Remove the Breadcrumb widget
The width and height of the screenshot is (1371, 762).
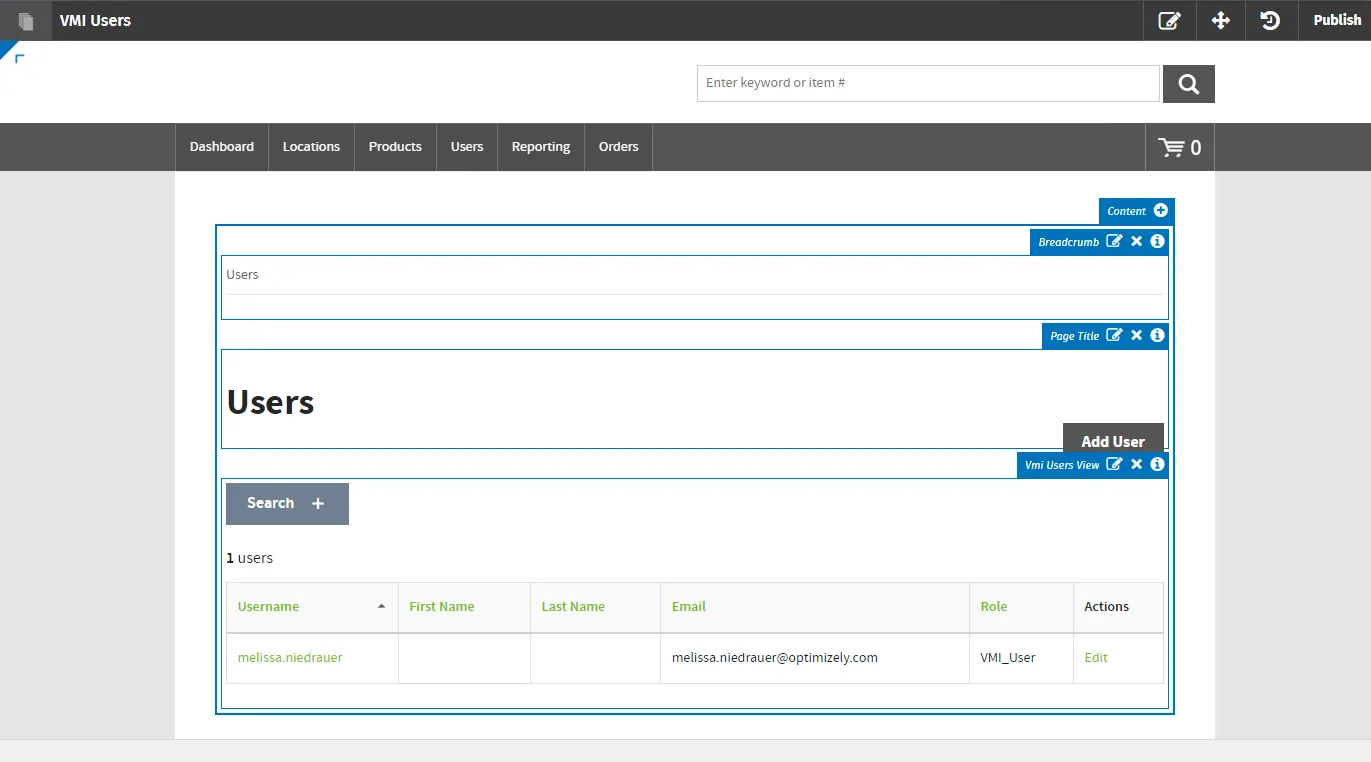[1136, 241]
